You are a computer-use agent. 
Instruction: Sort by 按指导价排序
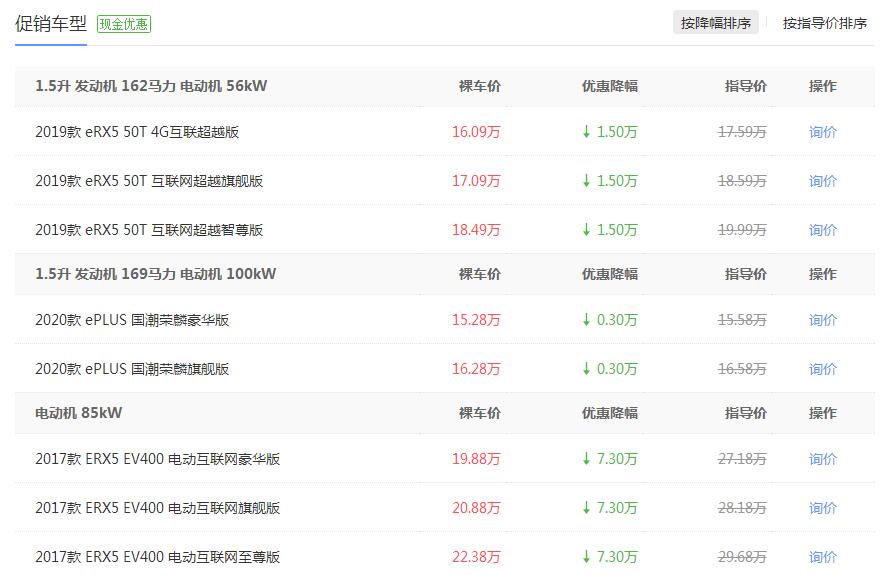pyautogui.click(x=825, y=23)
